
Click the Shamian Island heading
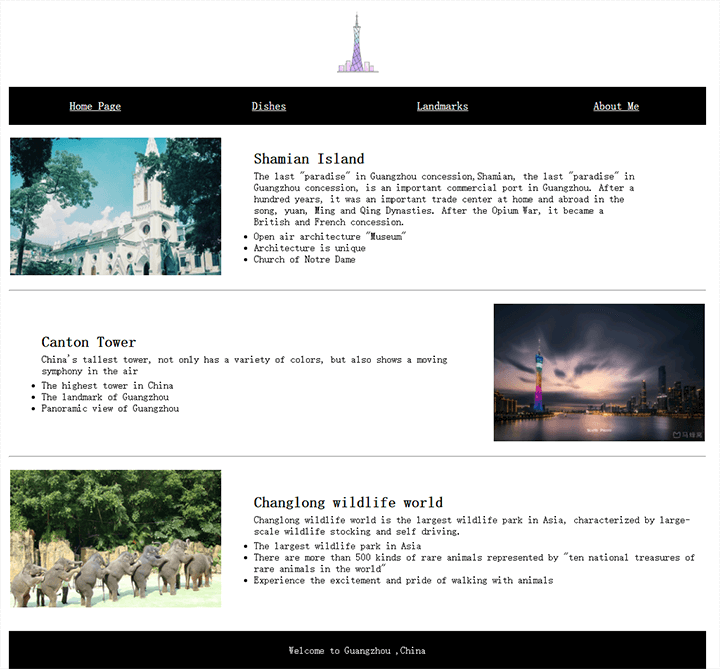pyautogui.click(x=309, y=159)
